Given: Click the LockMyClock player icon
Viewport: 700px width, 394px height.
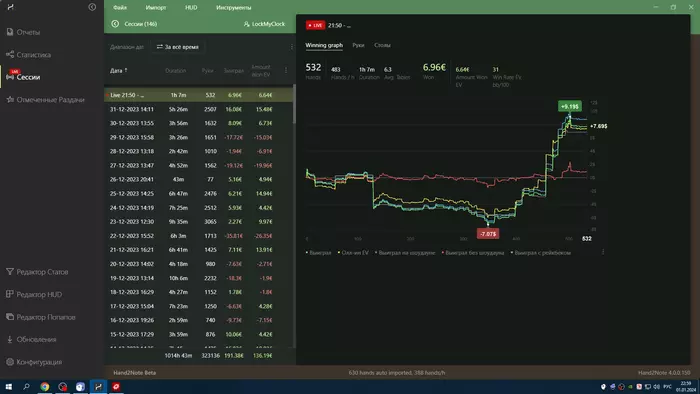Looking at the screenshot, I should coord(246,24).
